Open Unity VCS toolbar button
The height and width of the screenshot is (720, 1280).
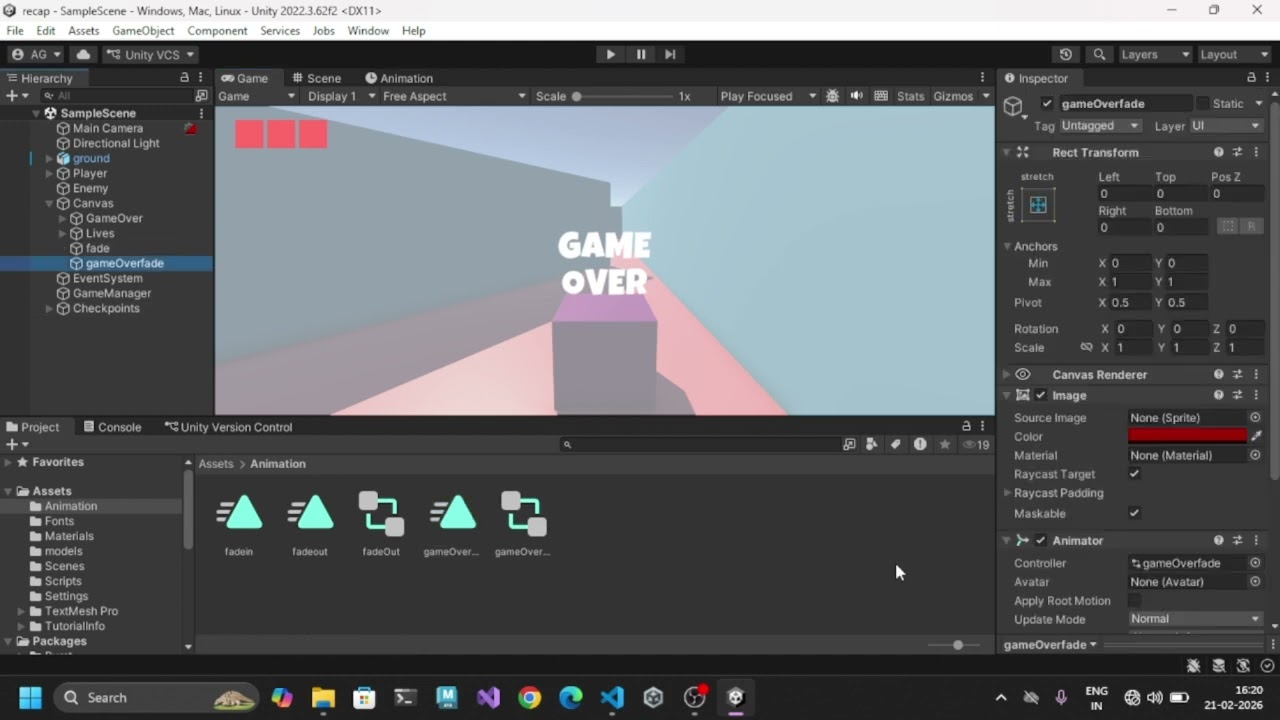(152, 54)
